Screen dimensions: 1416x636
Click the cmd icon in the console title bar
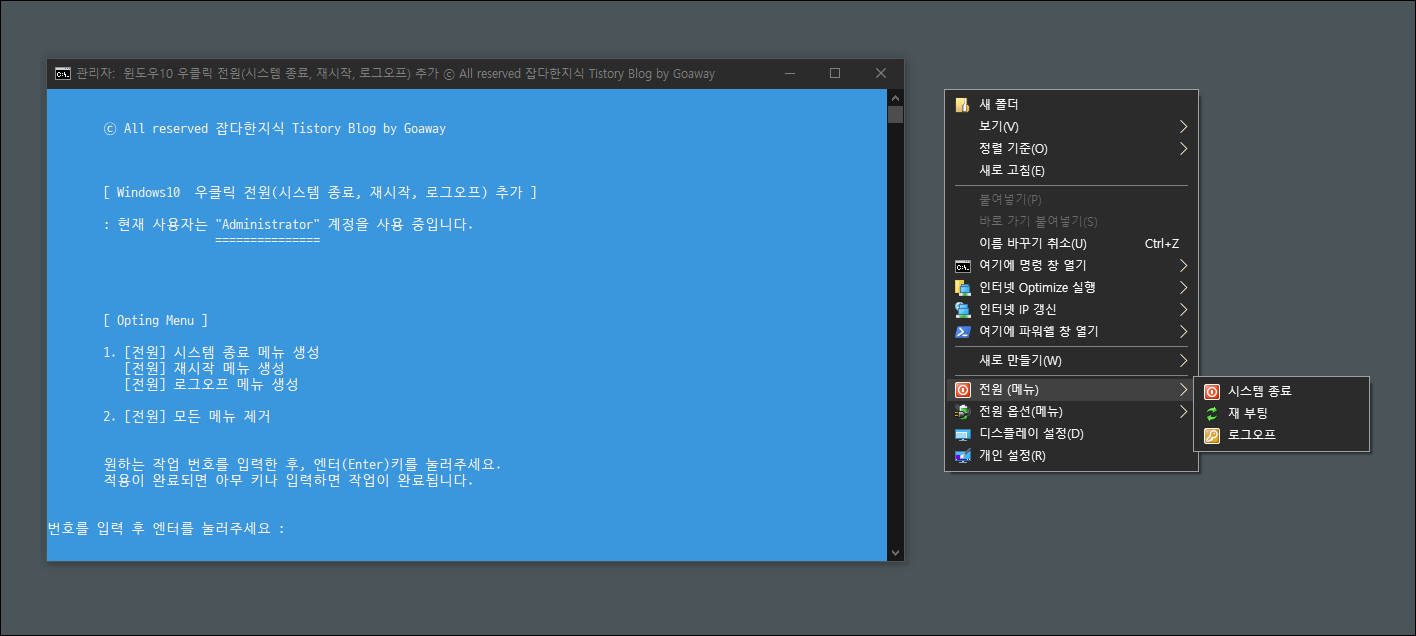pyautogui.click(x=63, y=74)
